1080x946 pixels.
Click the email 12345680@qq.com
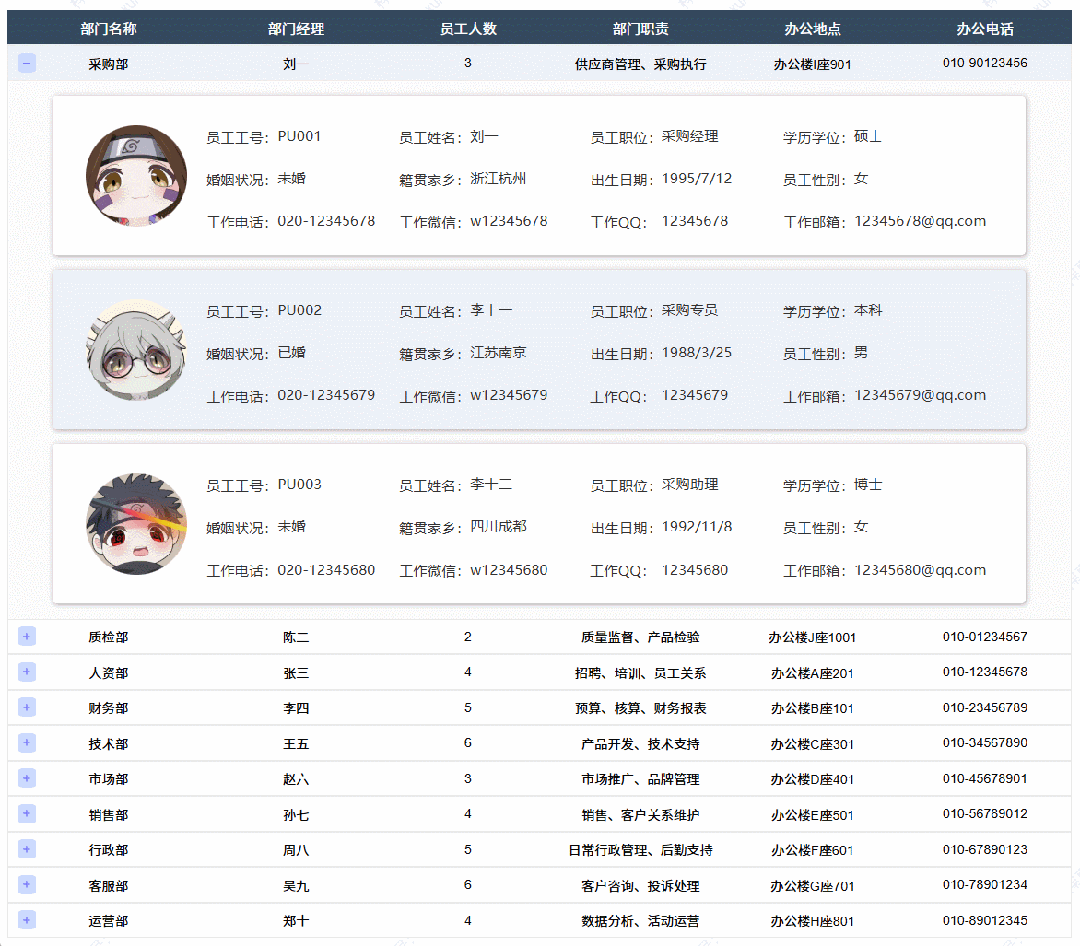click(x=920, y=570)
